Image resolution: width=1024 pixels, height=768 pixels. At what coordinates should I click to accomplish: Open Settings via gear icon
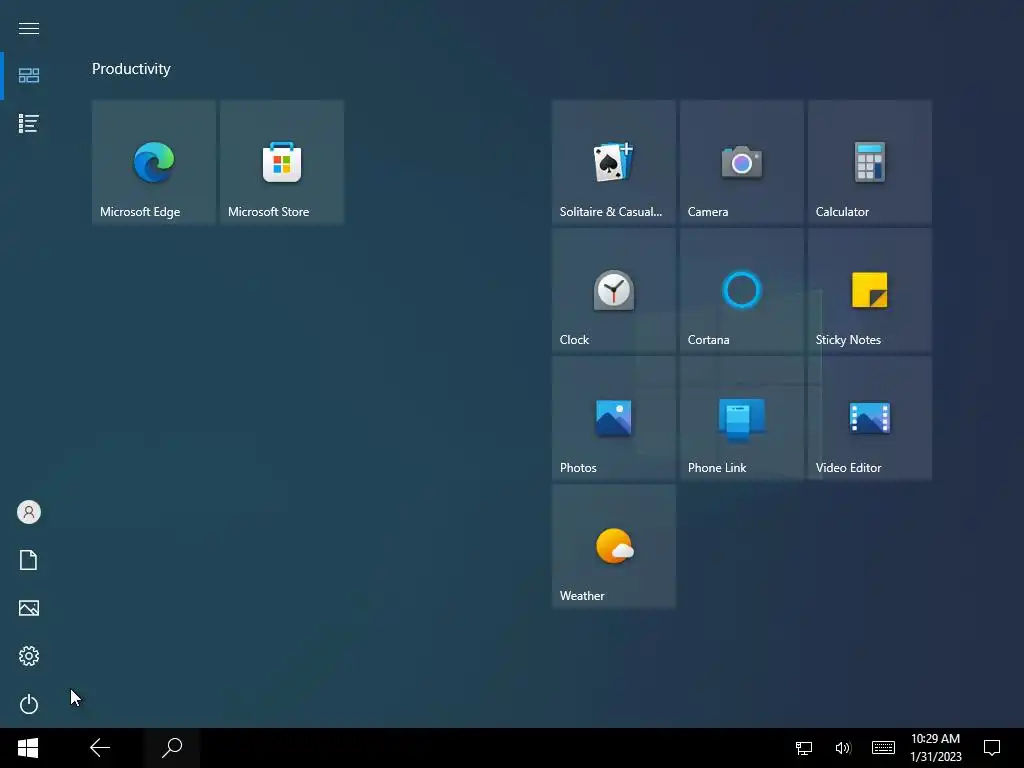(x=29, y=656)
